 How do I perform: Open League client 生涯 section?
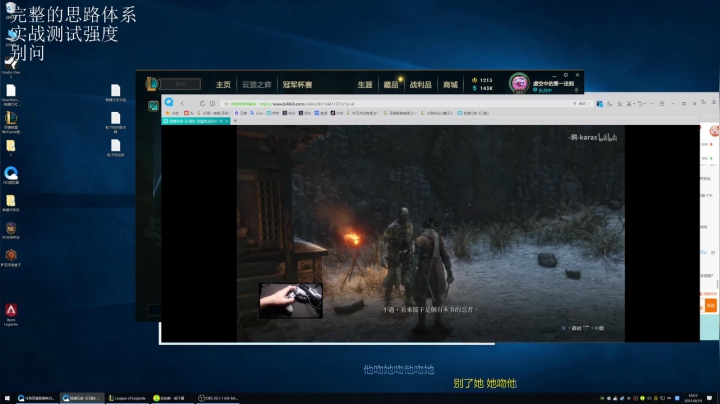pyautogui.click(x=365, y=84)
